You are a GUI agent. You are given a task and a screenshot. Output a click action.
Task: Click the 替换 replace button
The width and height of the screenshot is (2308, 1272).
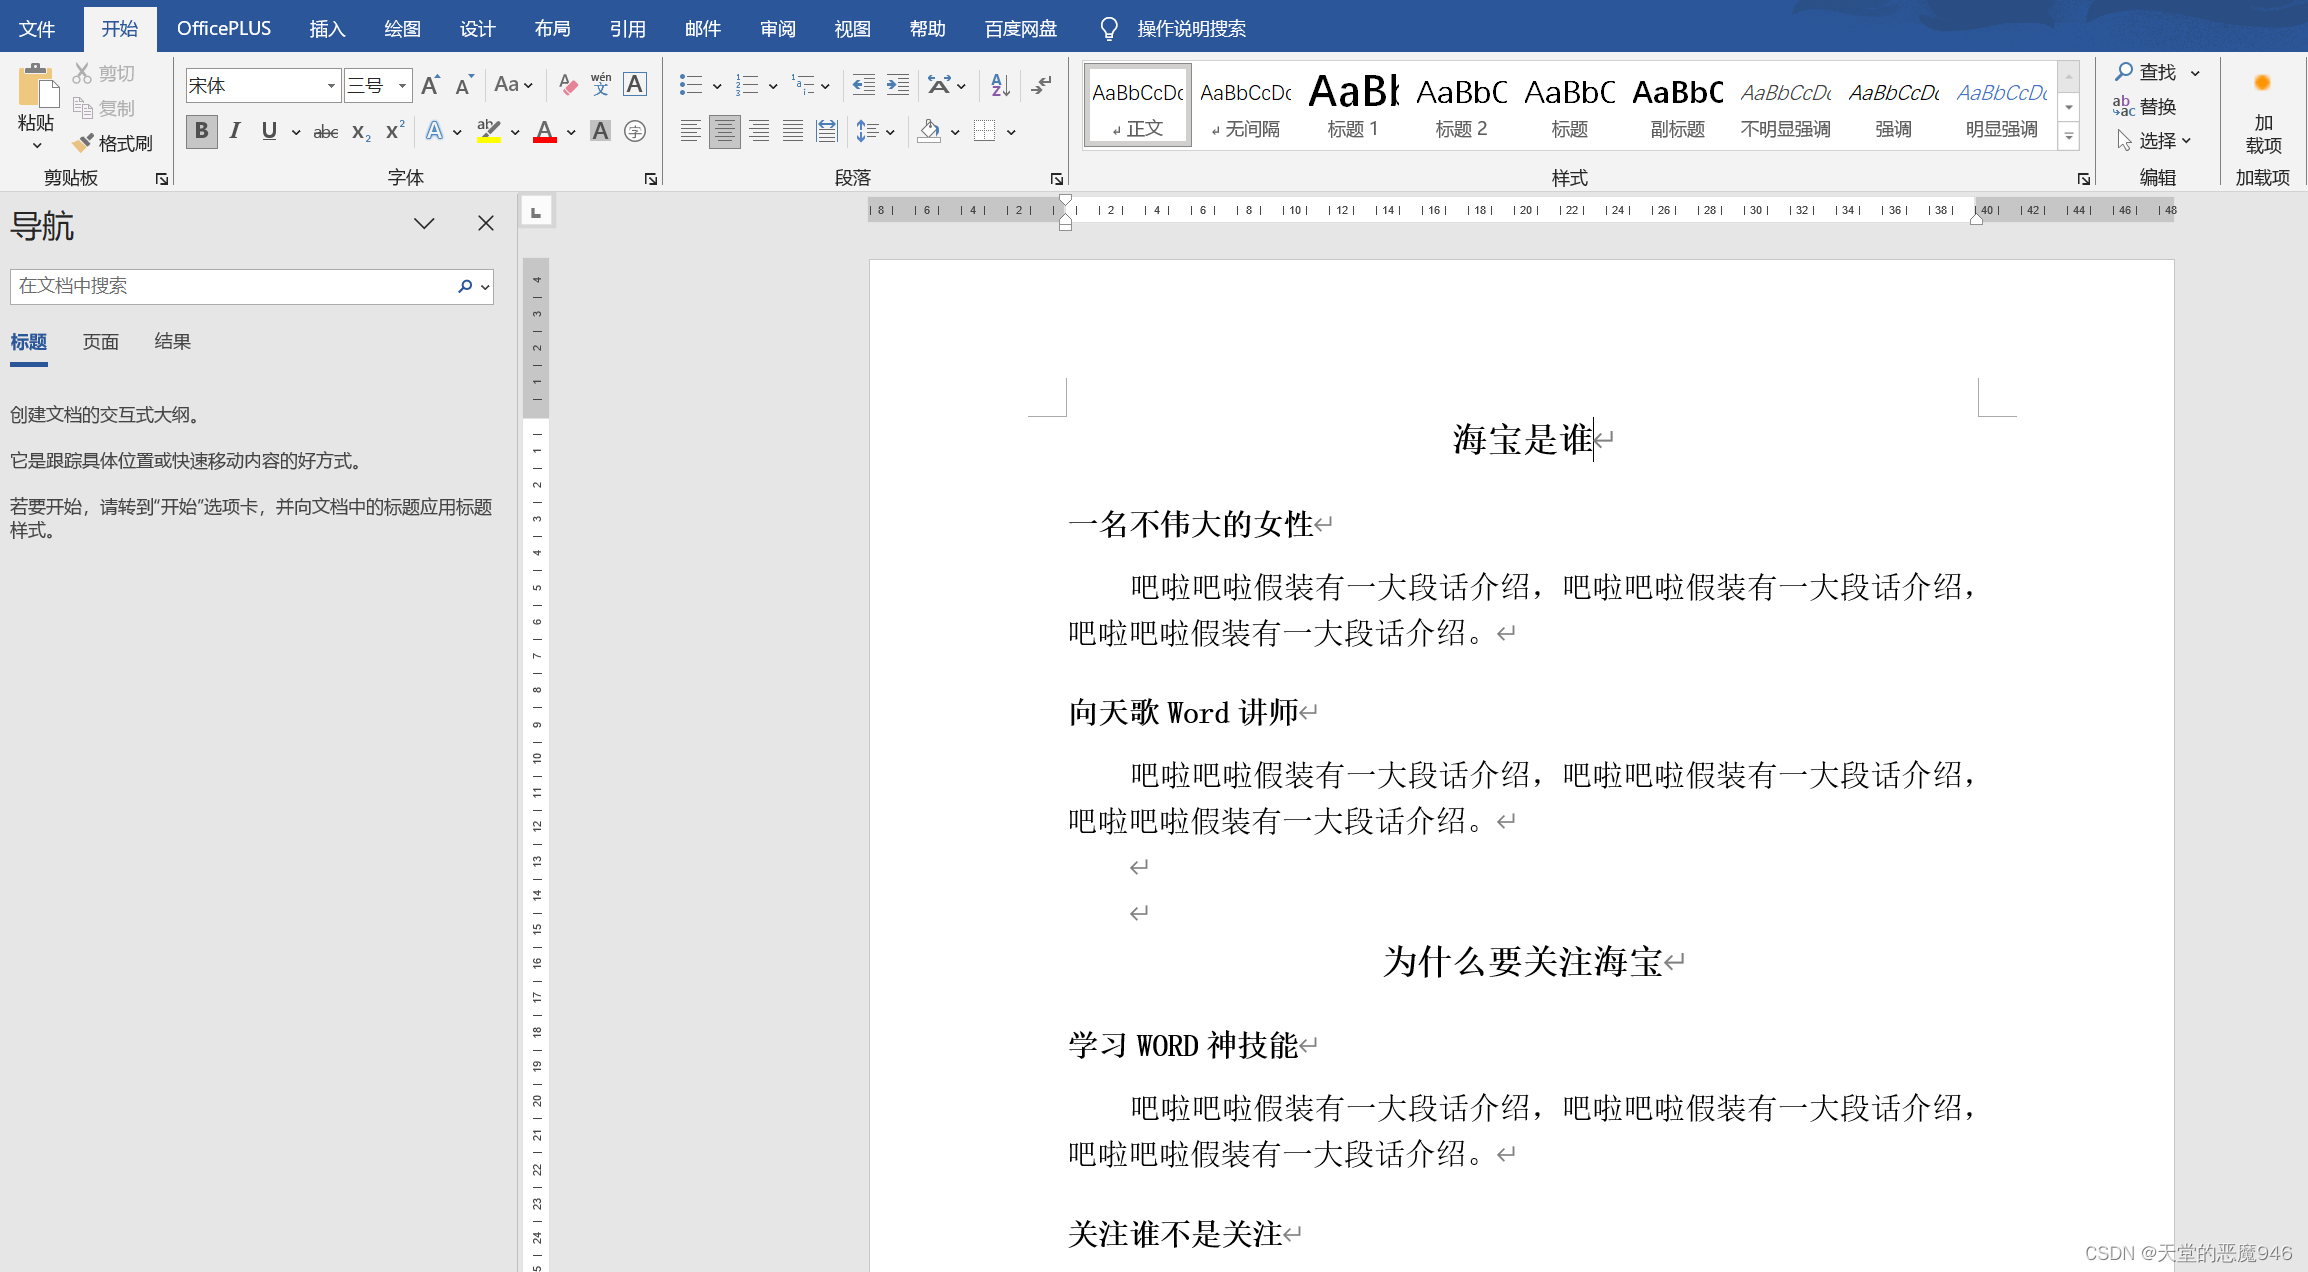[x=2144, y=106]
